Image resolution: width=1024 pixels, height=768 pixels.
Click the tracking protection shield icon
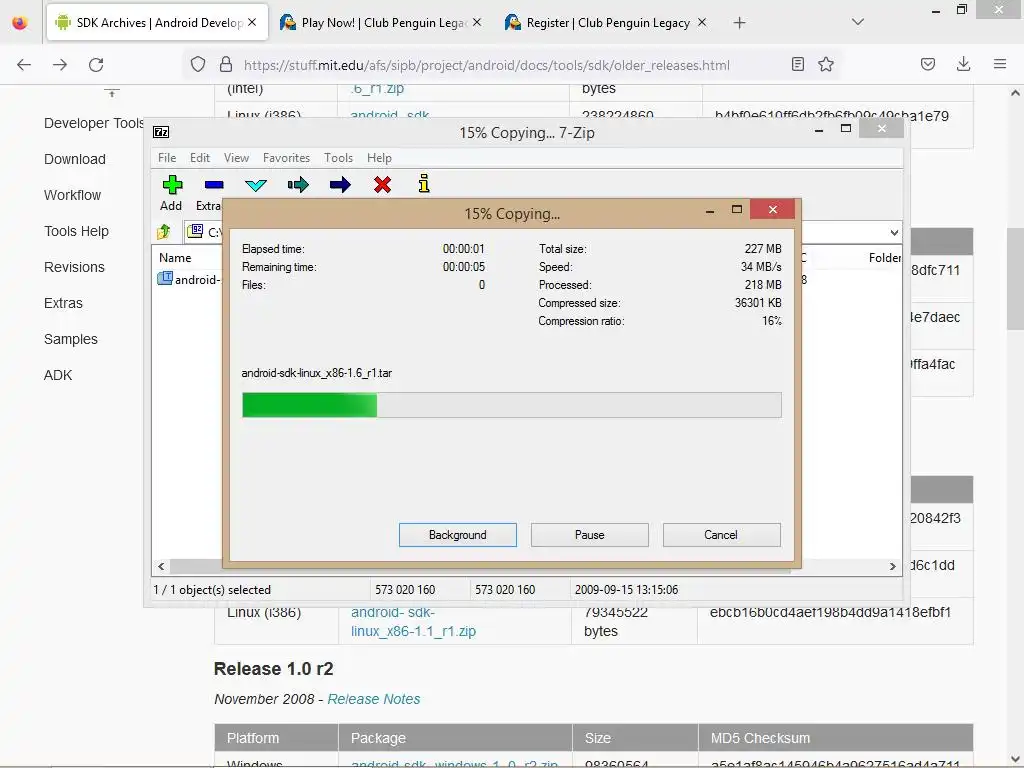(198, 64)
